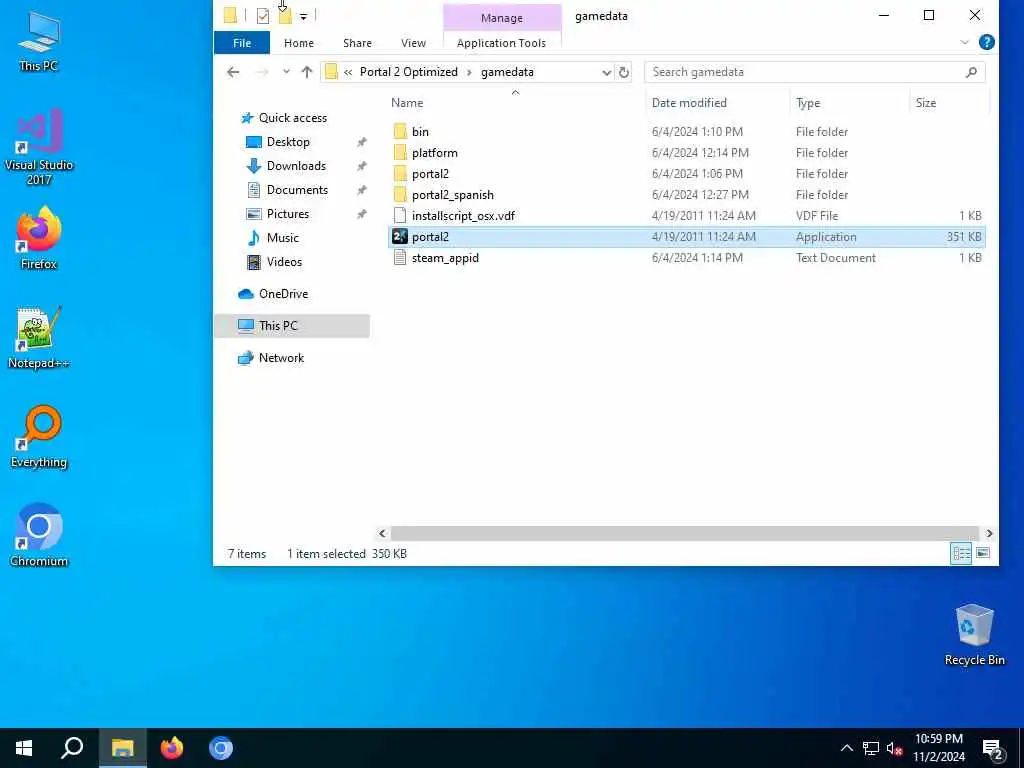Open the Windows Start menu
Viewport: 1024px width, 768px height.
click(24, 748)
